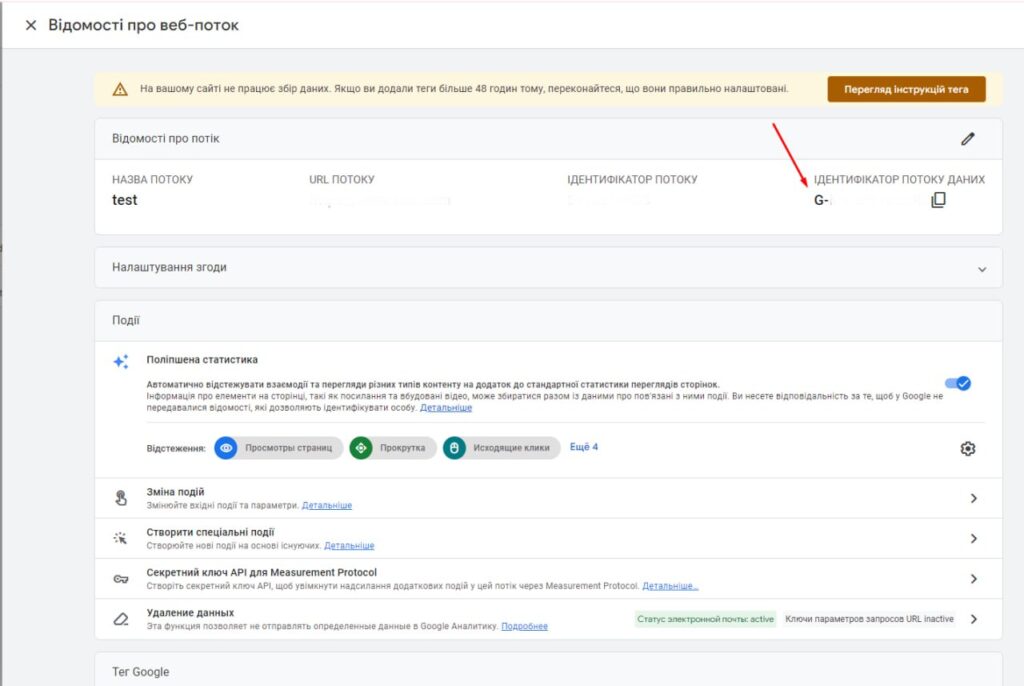Copy the measurement ID with the copy icon
Viewport: 1024px width, 686px height.
coord(938,200)
